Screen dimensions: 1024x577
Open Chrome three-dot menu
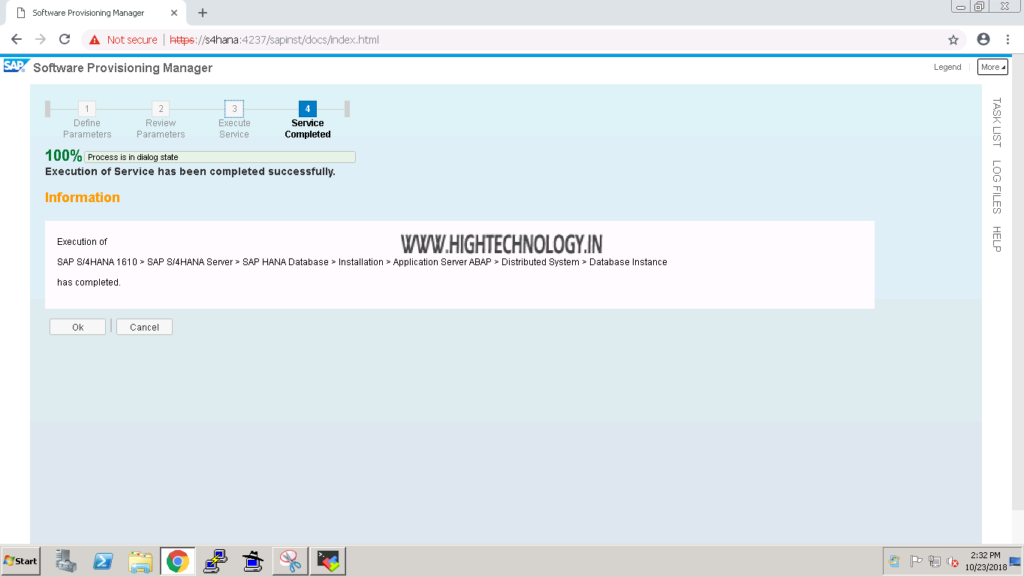click(1008, 40)
